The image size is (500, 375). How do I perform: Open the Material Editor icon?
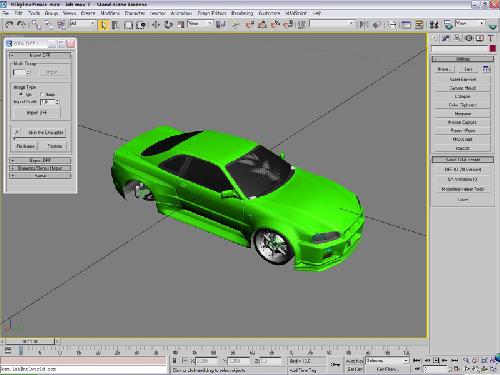pos(434,25)
